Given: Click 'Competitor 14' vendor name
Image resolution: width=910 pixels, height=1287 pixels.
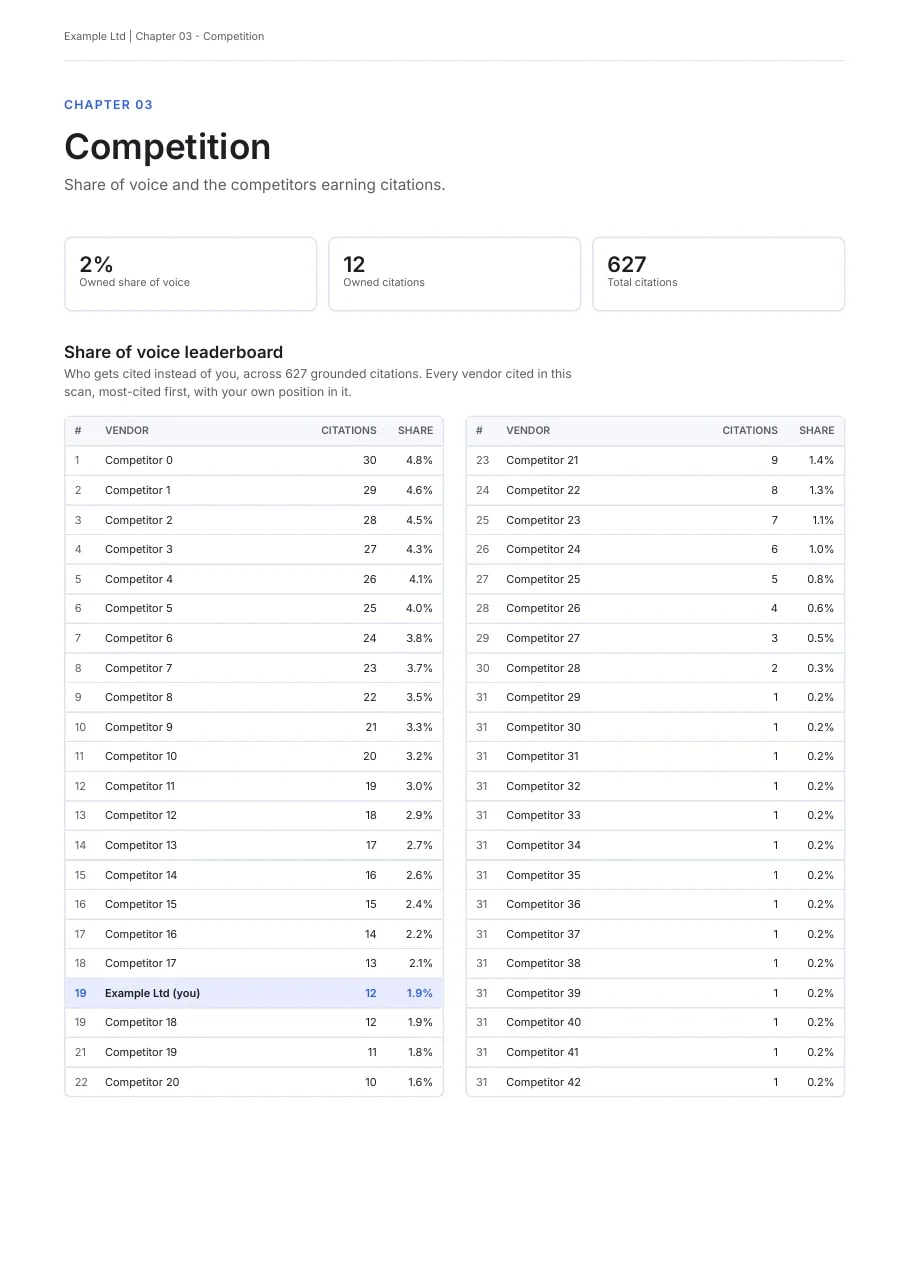Looking at the screenshot, I should [x=141, y=875].
